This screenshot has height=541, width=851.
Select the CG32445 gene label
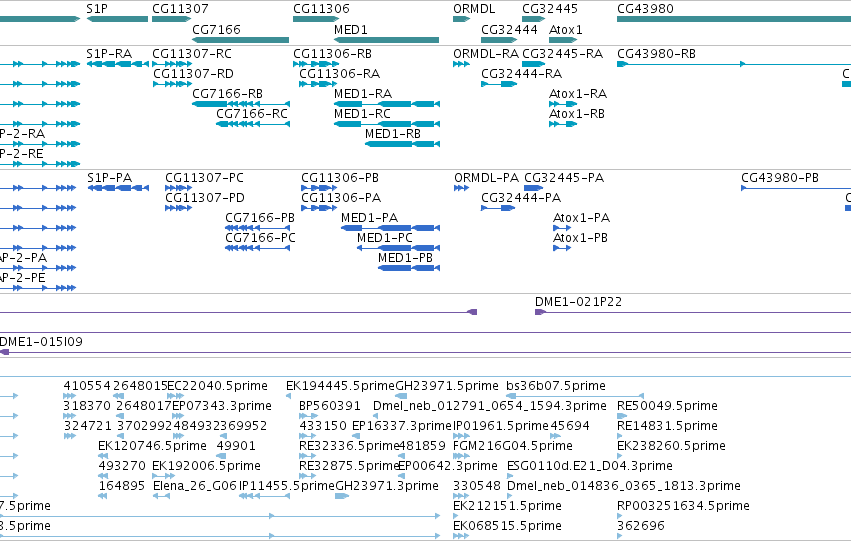coord(550,9)
